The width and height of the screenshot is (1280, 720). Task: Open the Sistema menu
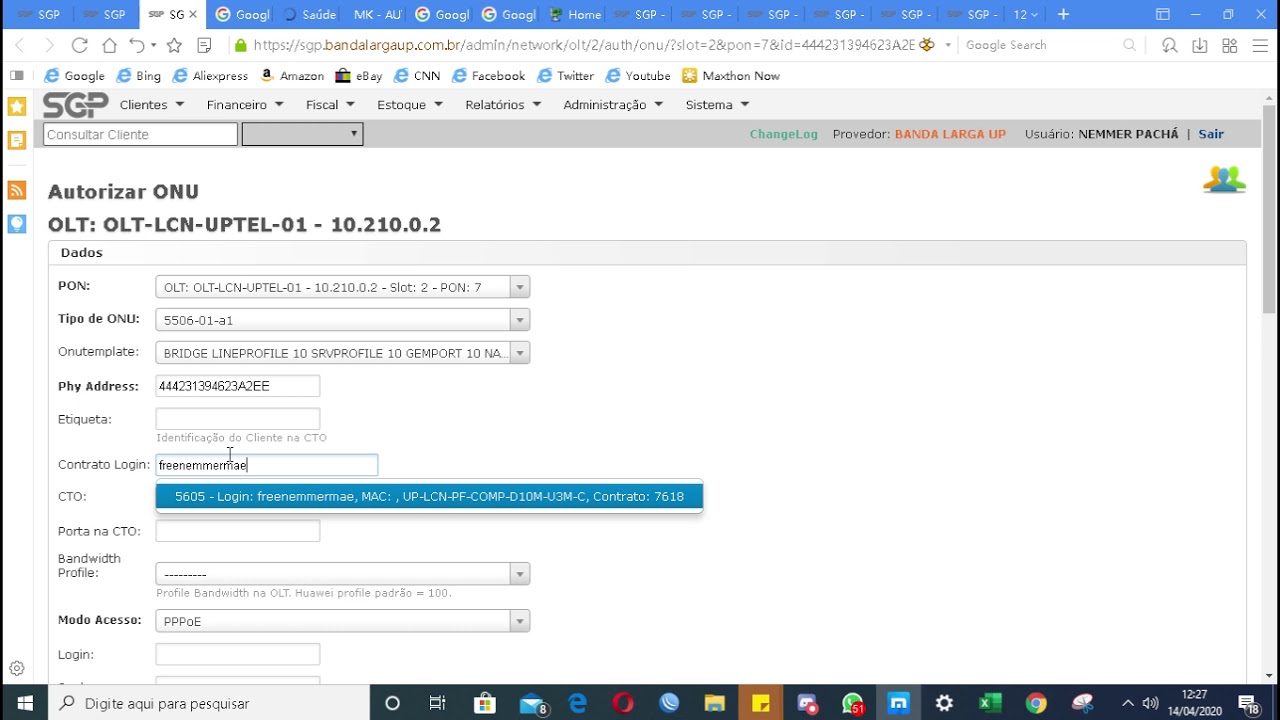pyautogui.click(x=717, y=105)
